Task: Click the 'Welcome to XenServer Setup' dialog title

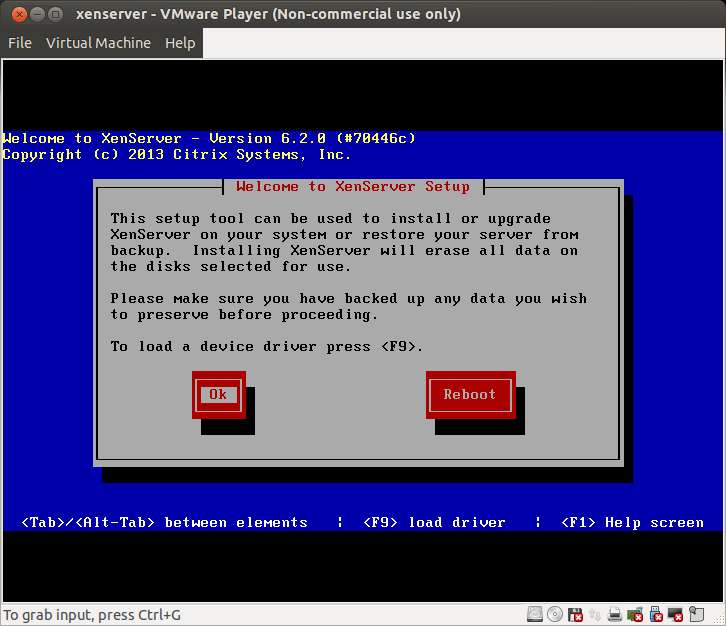Action: pyautogui.click(x=353, y=187)
